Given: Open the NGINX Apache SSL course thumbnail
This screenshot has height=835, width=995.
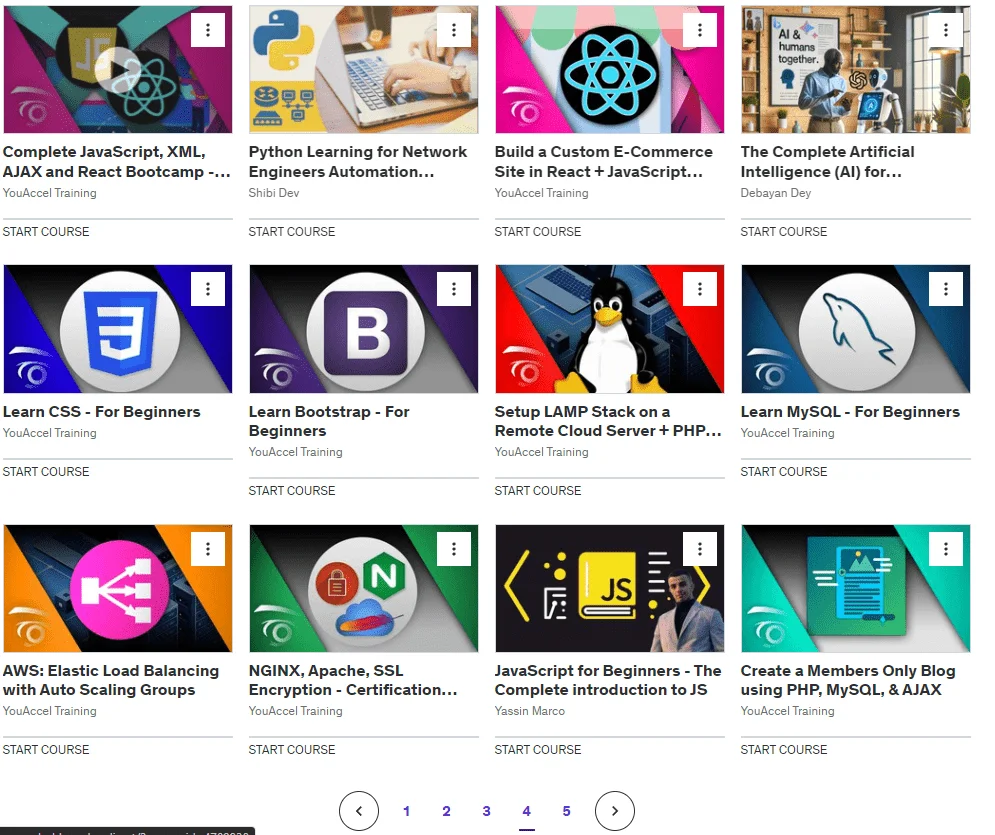Looking at the screenshot, I should (x=364, y=588).
